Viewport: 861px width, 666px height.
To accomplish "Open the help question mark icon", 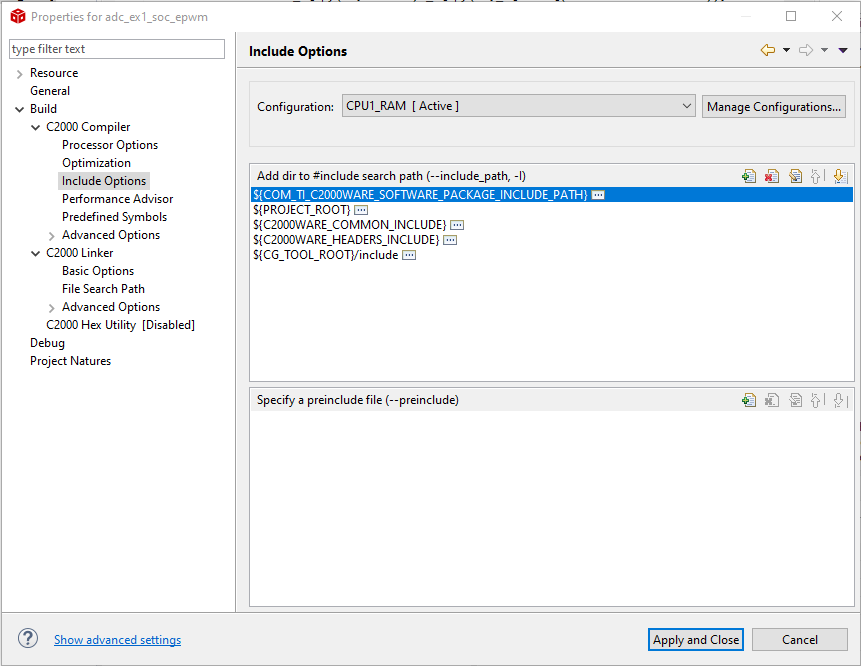I will (28, 639).
